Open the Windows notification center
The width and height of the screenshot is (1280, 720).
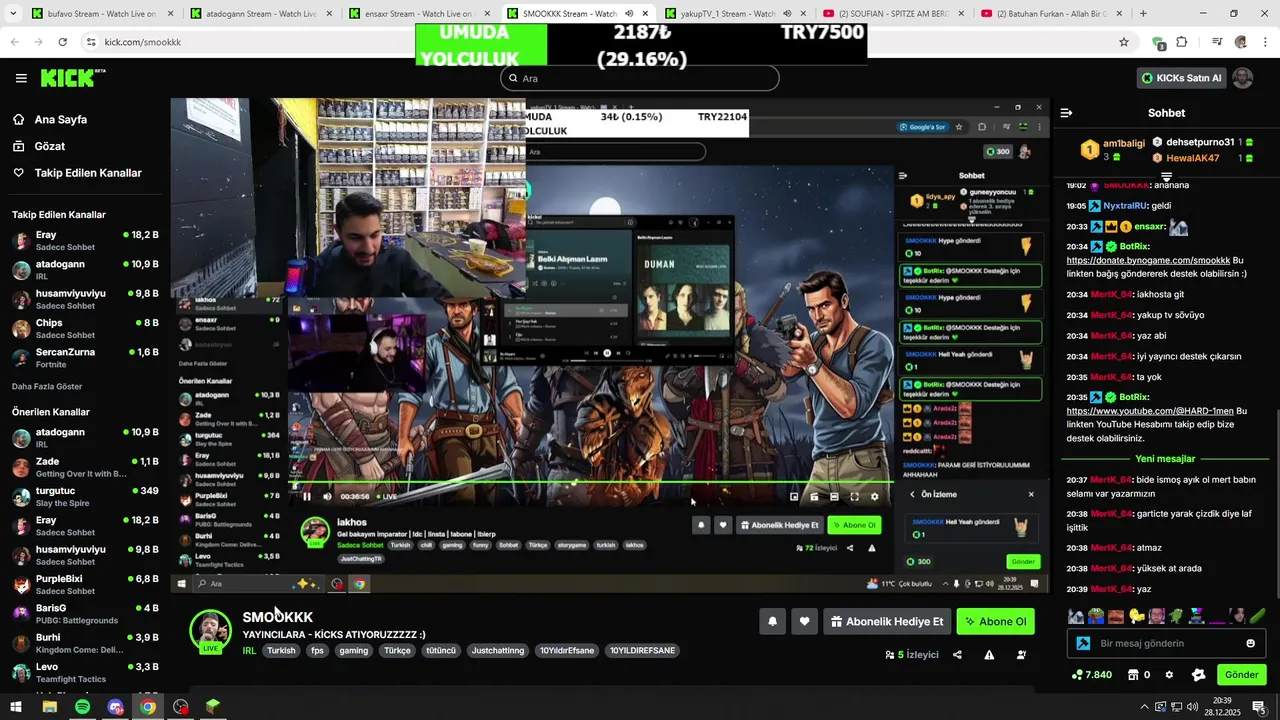[1259, 707]
